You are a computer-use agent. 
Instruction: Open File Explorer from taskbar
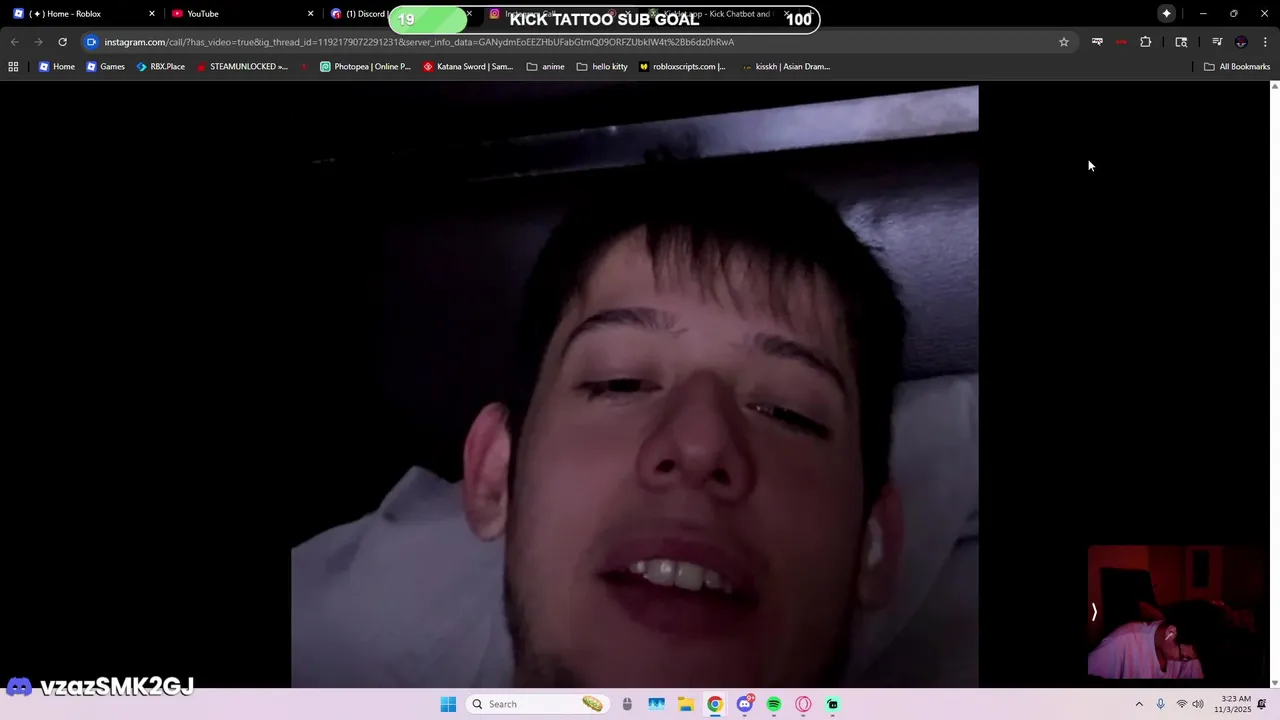click(x=686, y=704)
